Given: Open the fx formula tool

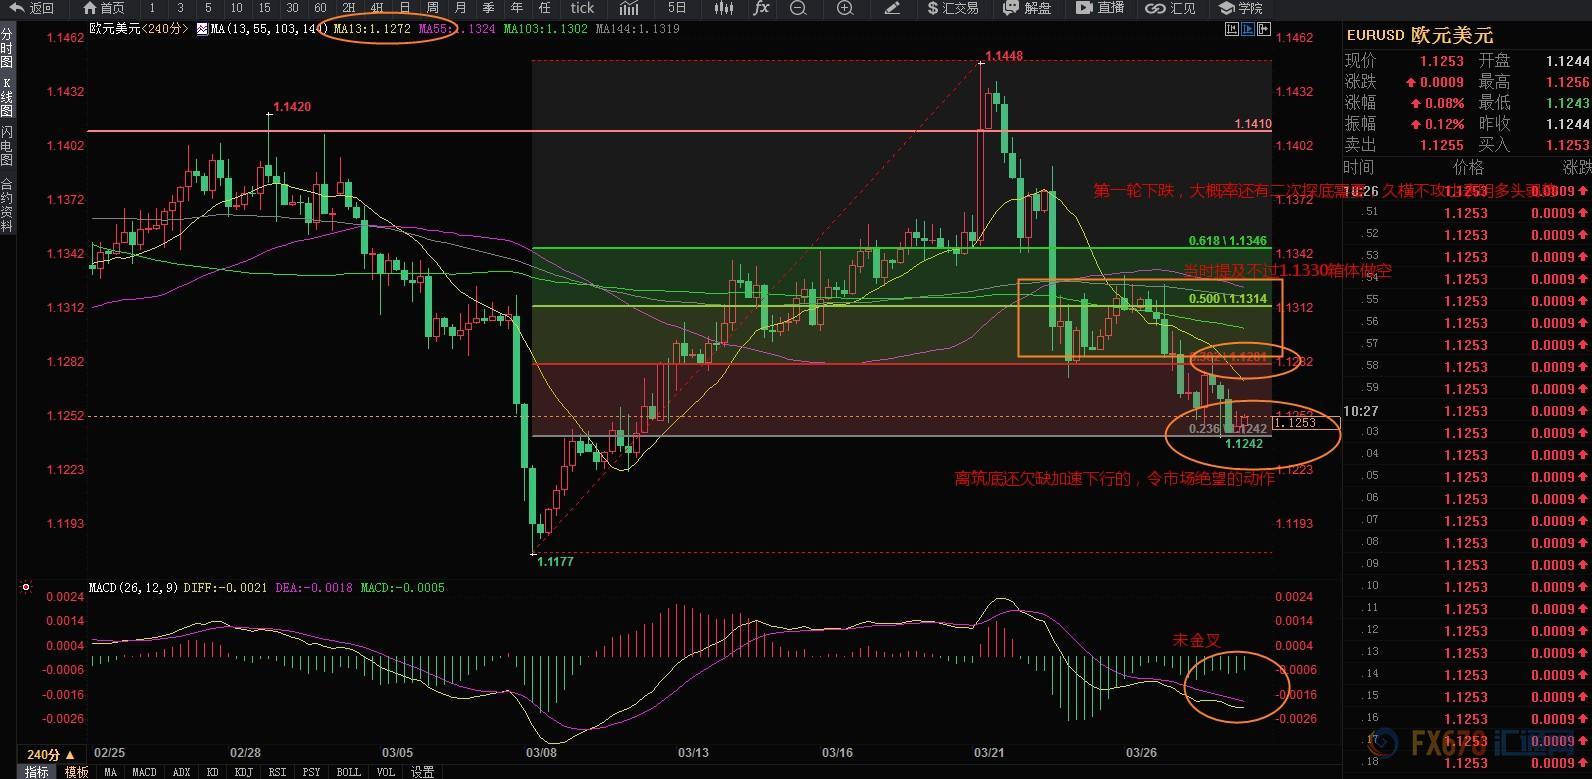Looking at the screenshot, I should click(x=761, y=8).
